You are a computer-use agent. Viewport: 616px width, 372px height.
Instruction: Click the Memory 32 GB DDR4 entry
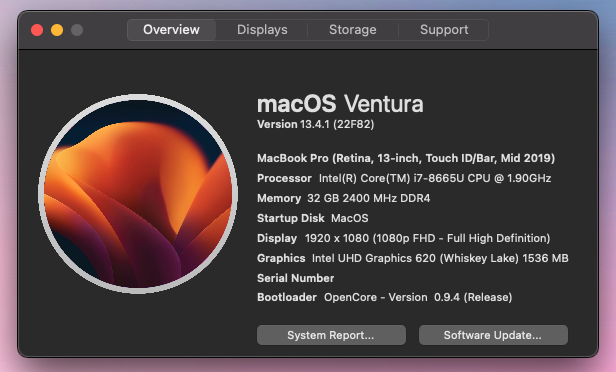(343, 198)
